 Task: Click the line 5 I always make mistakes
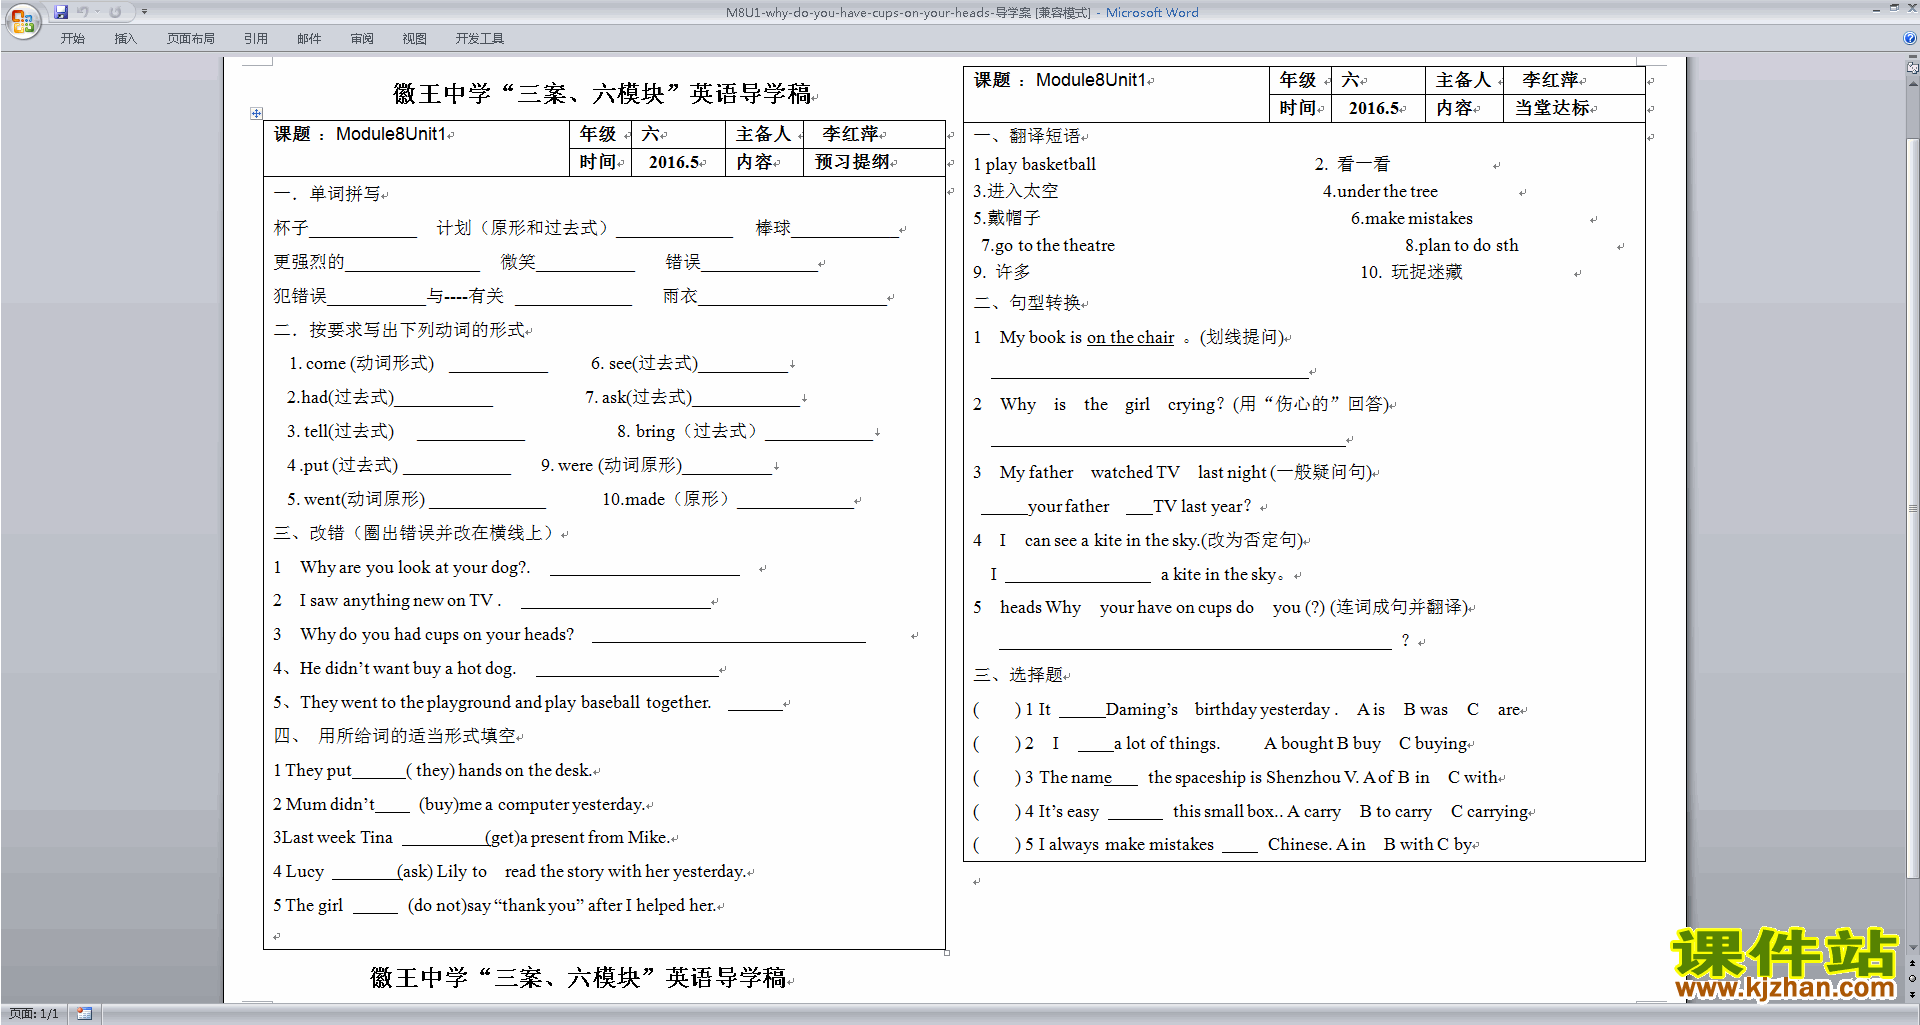coord(1225,844)
